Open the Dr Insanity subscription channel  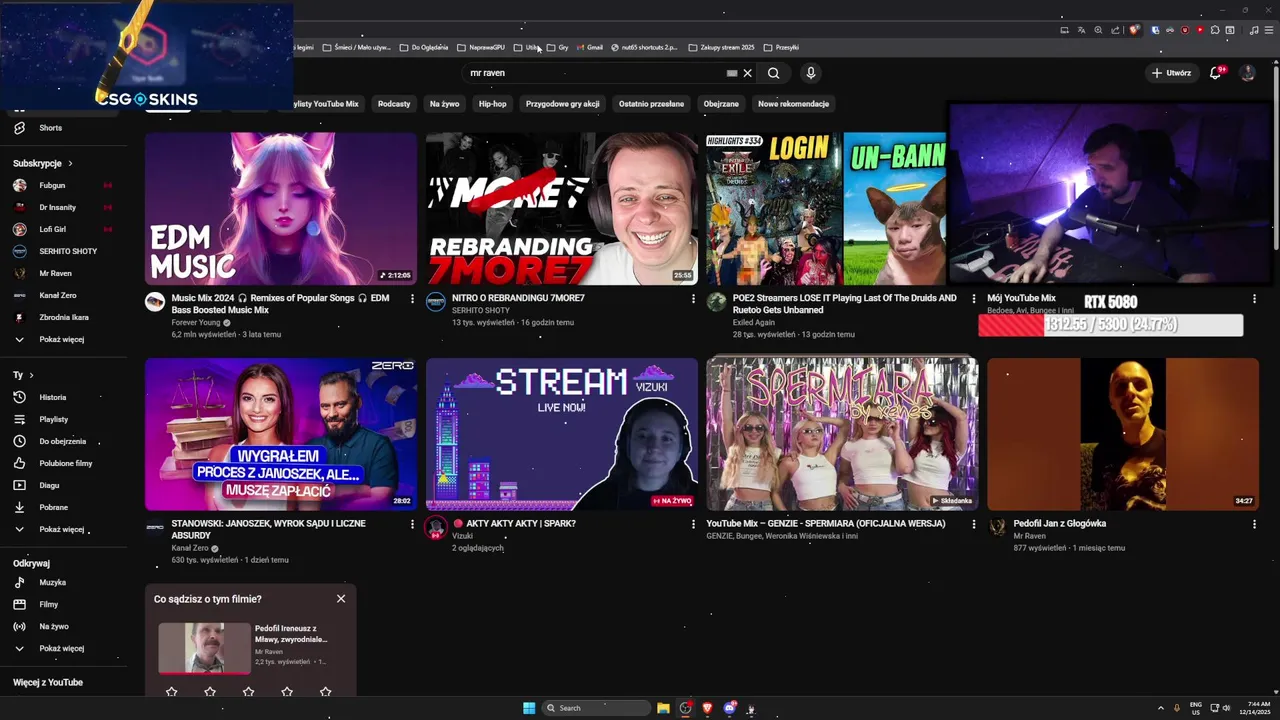pyautogui.click(x=64, y=207)
